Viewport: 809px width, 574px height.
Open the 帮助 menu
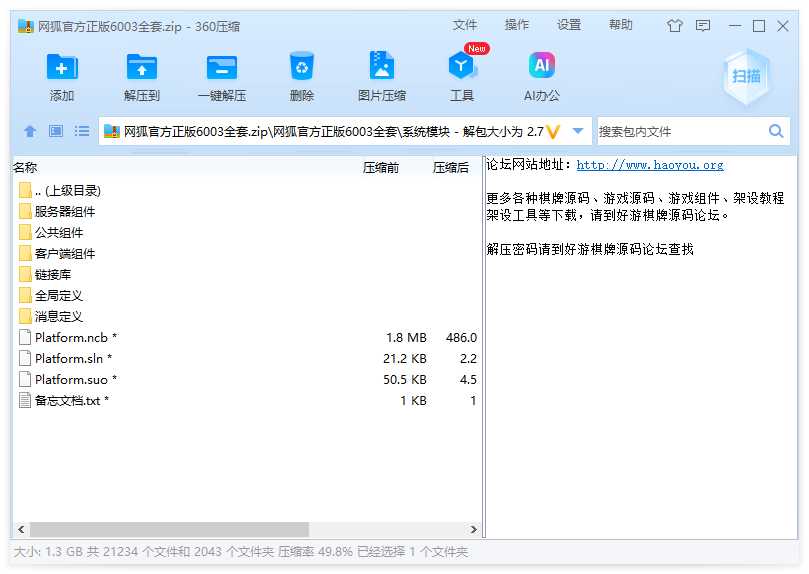tap(620, 25)
